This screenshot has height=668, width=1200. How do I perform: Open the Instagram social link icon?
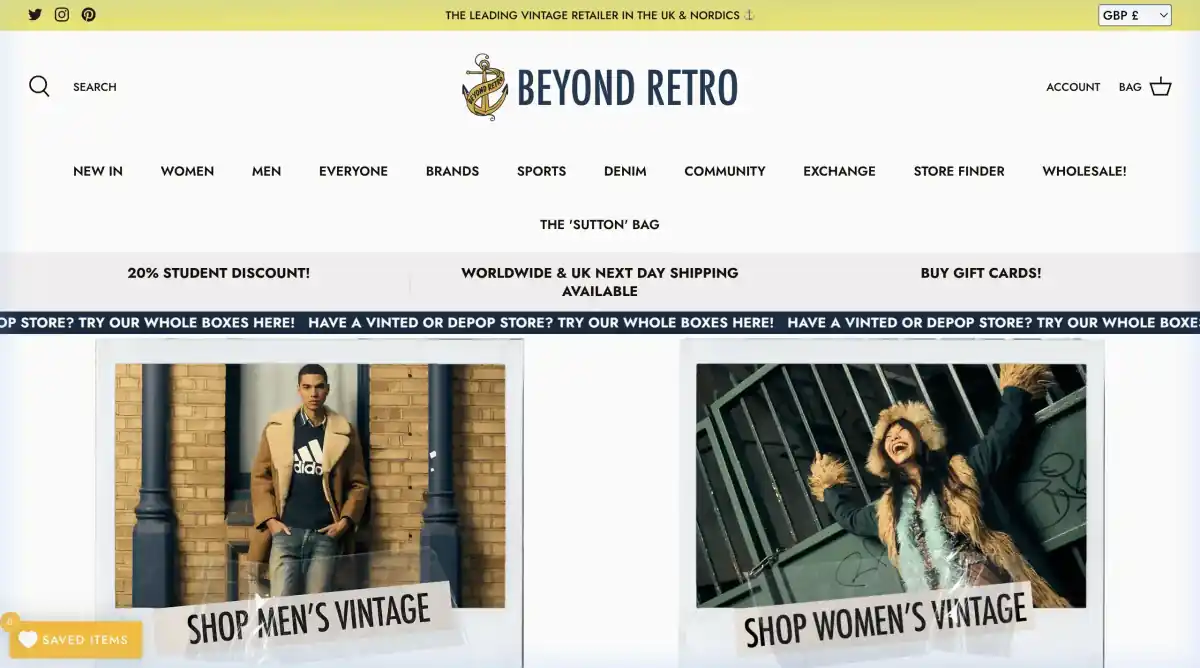[62, 15]
